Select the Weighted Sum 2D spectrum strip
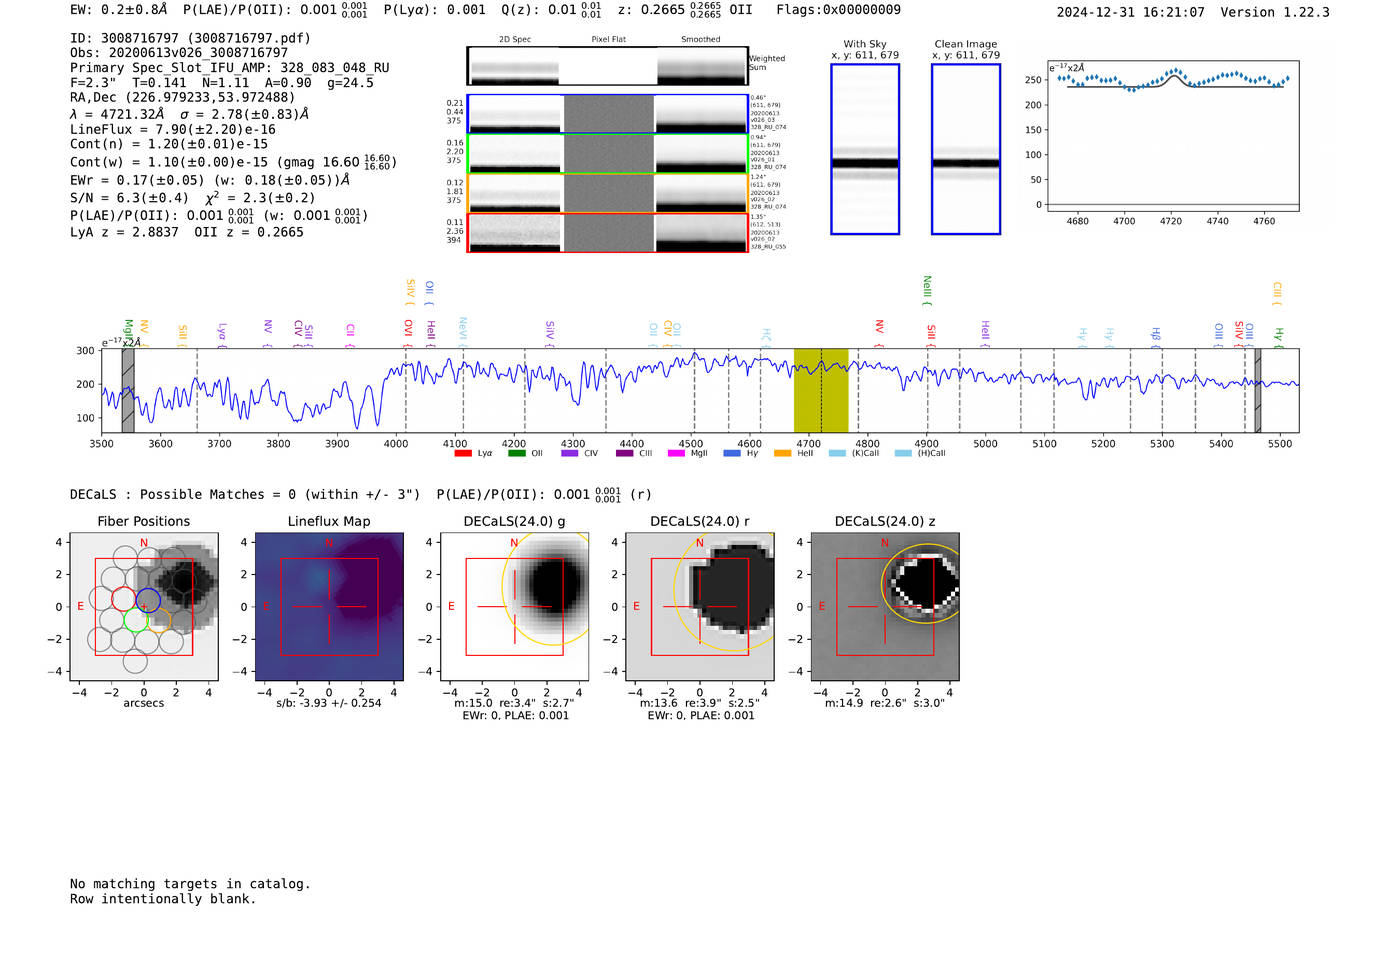This screenshot has height=953, width=1400. (607, 66)
